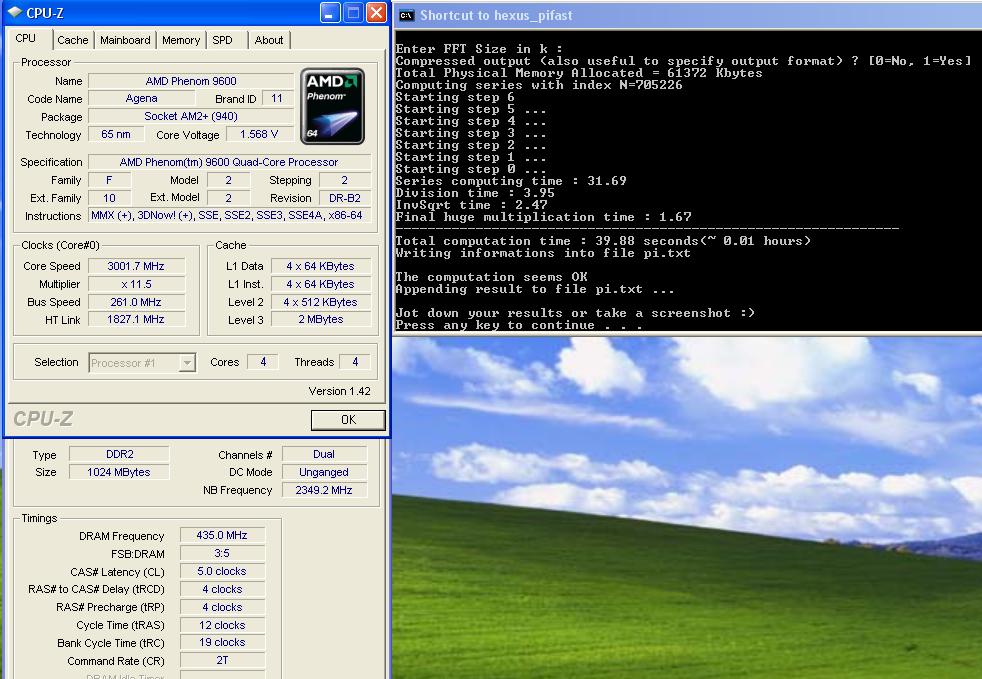Click the Total Physical Memory Allocated line
The image size is (982, 679).
tap(579, 73)
